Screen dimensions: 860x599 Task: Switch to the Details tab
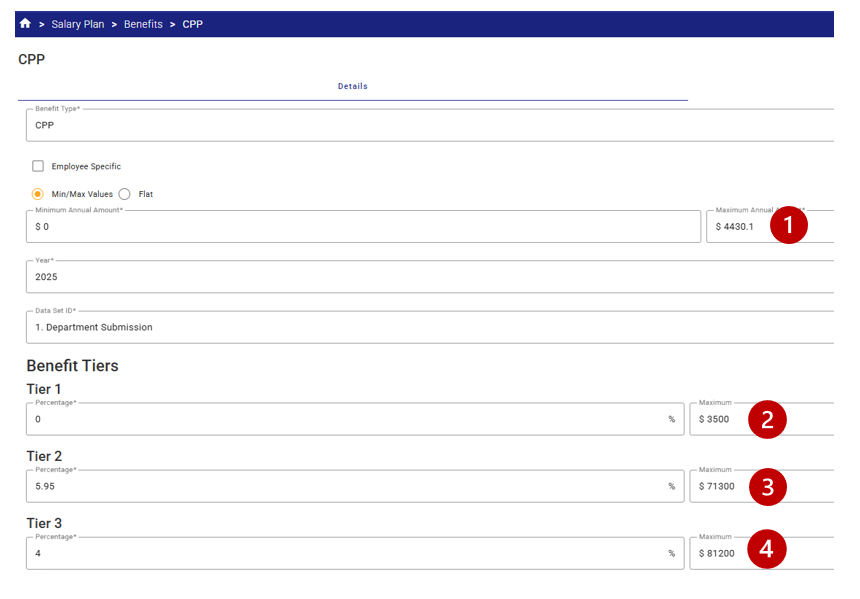coord(353,86)
